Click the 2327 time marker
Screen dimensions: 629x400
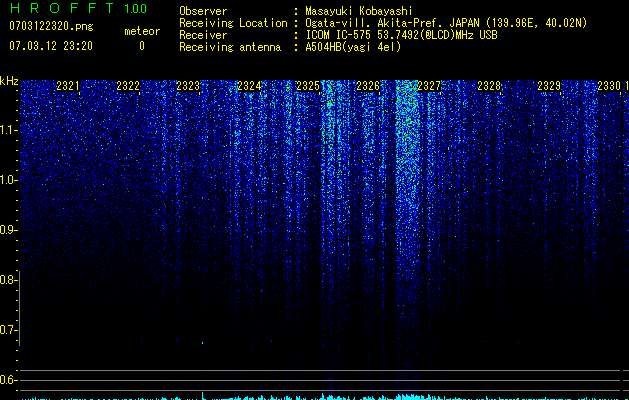coord(429,85)
